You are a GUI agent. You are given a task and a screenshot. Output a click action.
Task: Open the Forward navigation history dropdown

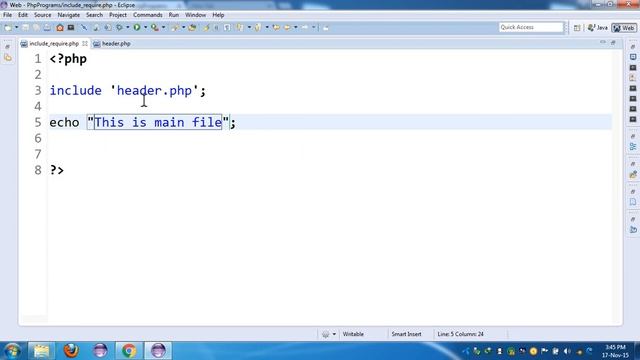314,27
